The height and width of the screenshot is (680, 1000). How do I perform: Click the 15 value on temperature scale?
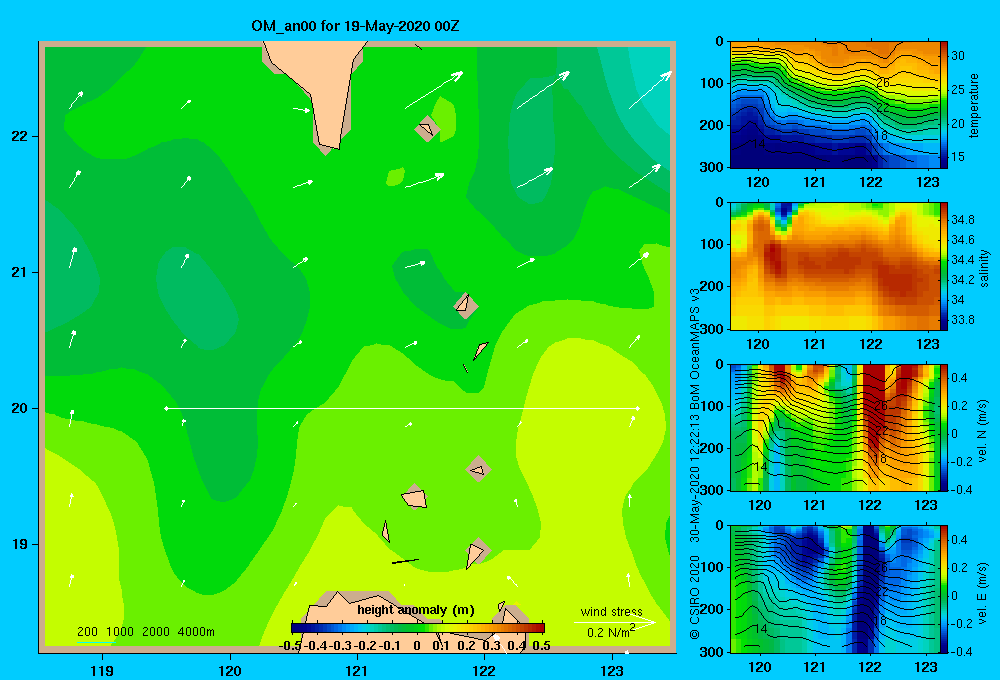pyautogui.click(x=958, y=156)
